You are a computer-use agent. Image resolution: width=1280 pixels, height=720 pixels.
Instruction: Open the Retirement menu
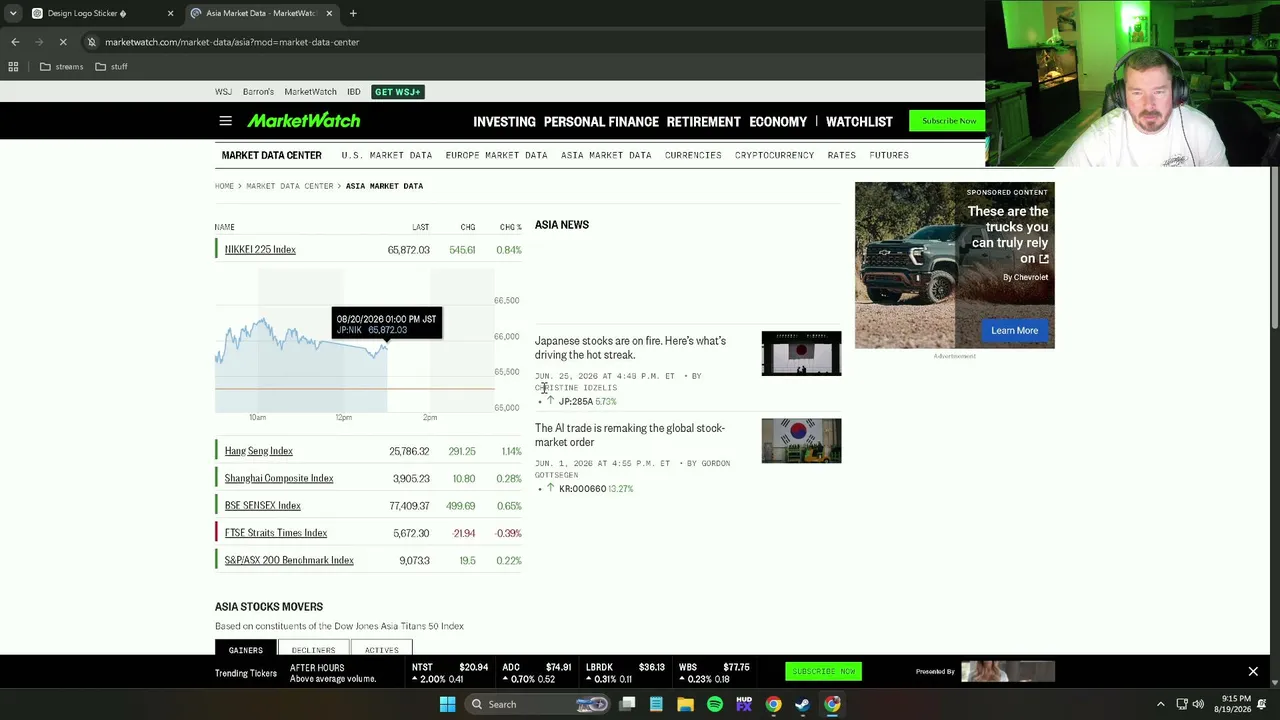(704, 122)
